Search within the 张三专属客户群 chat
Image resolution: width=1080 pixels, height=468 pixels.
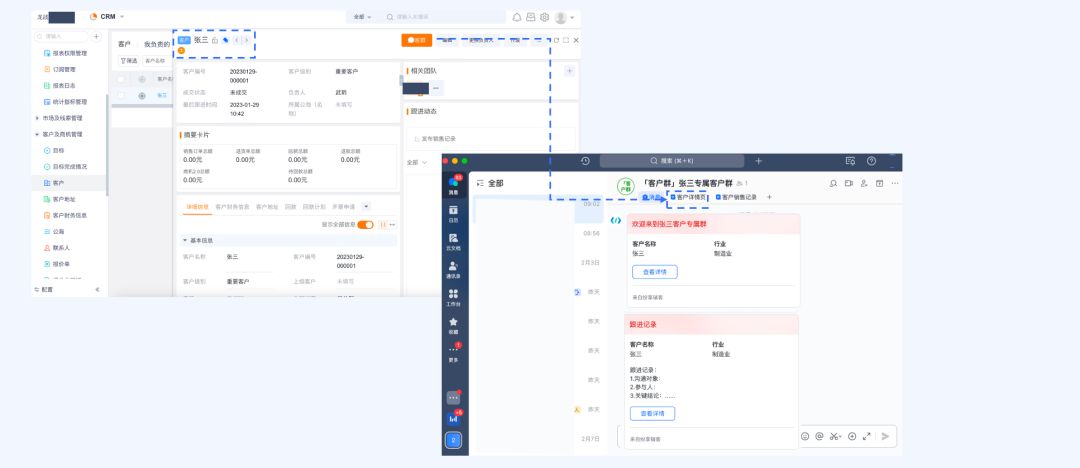(x=833, y=183)
